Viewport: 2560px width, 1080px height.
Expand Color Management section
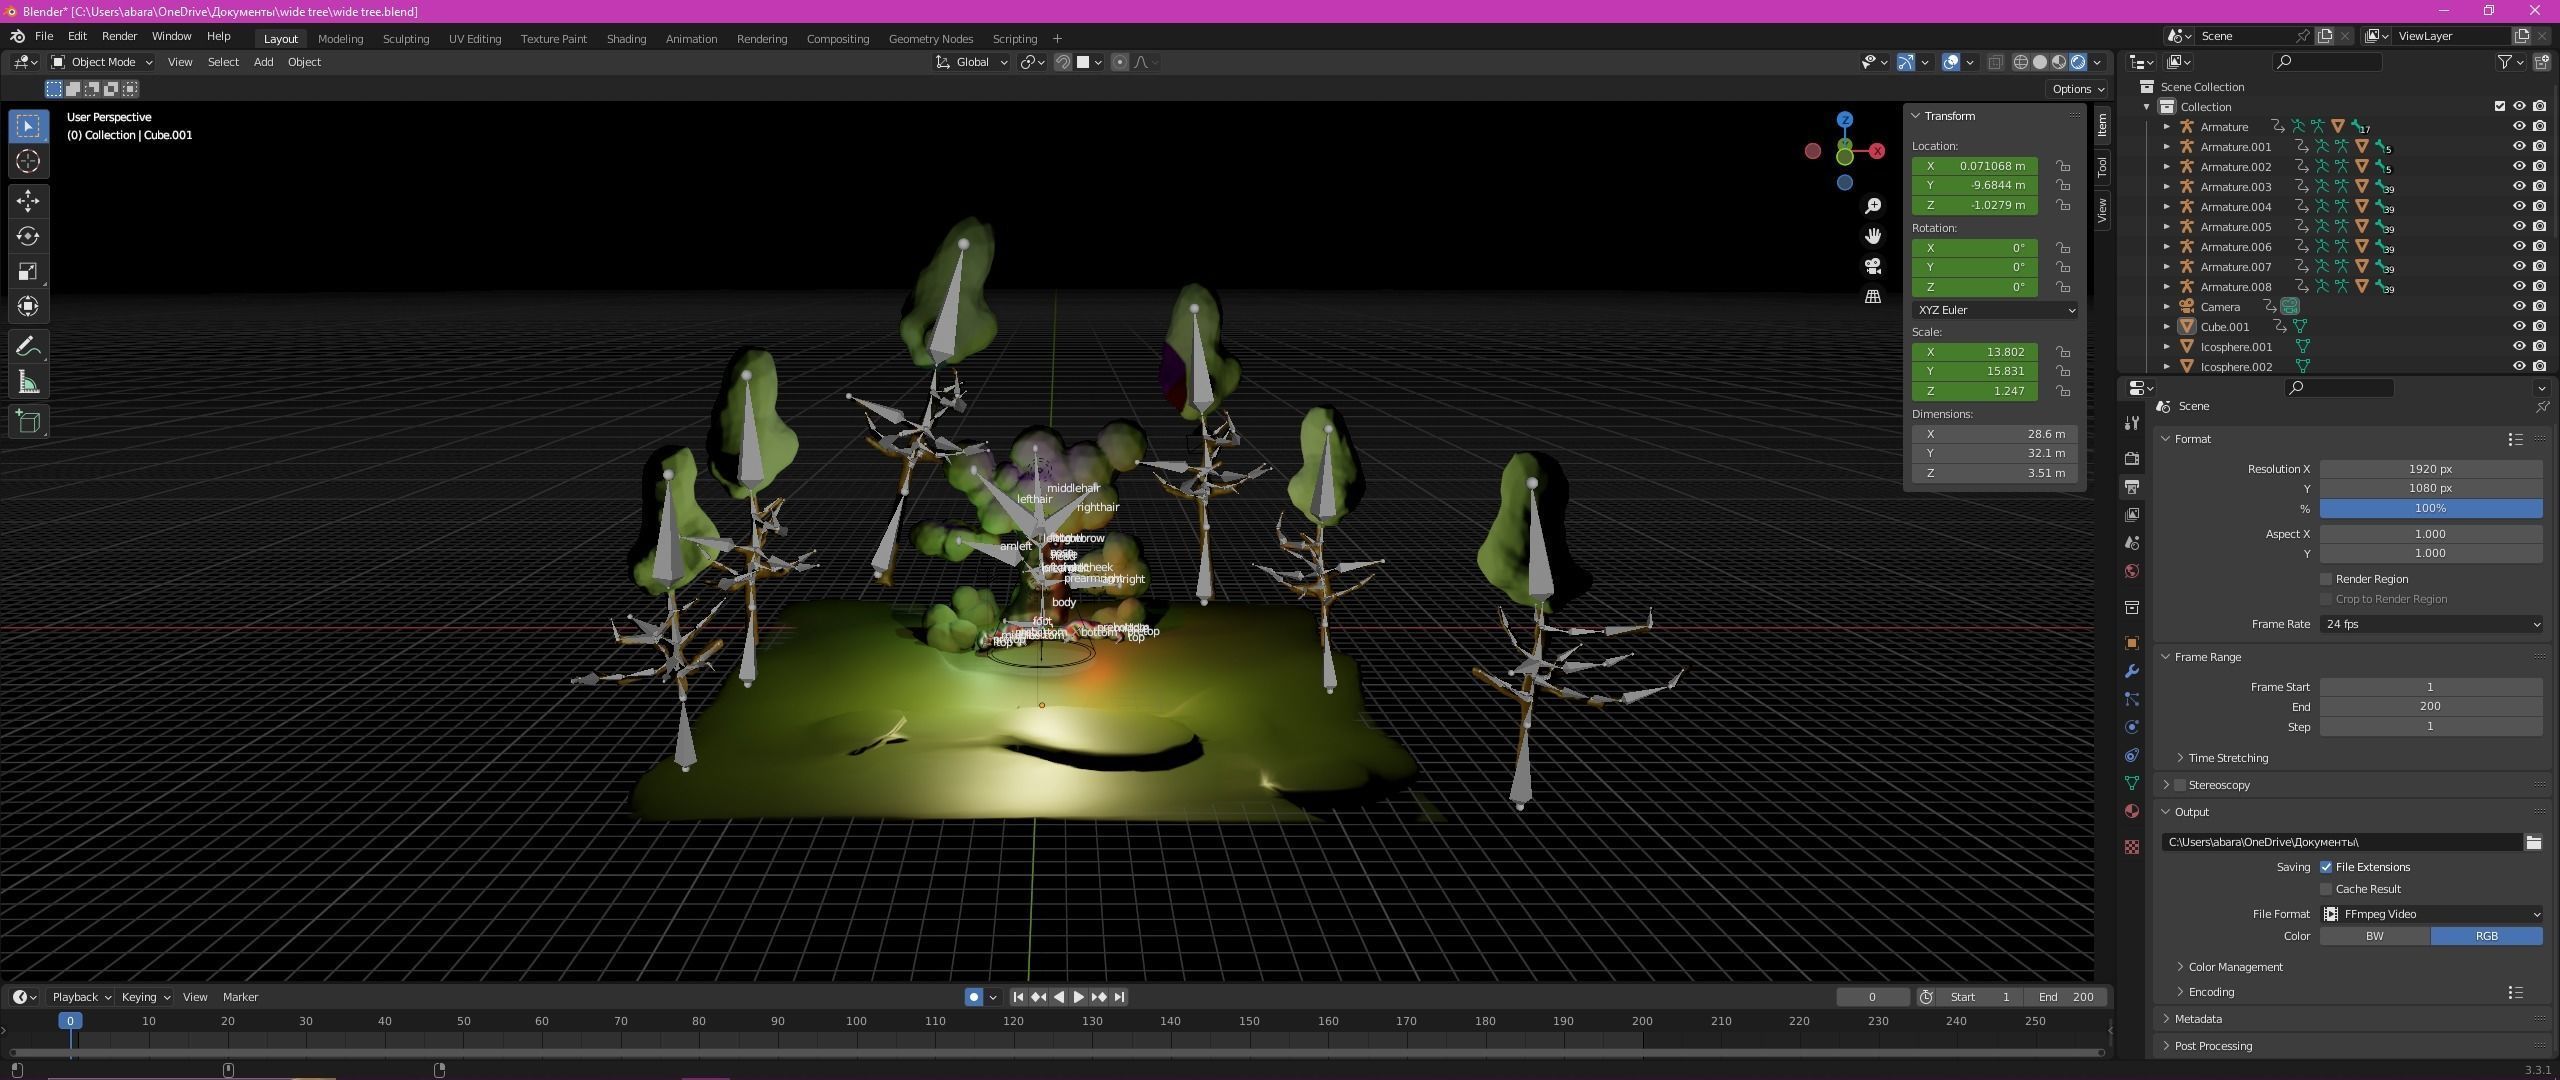coord(2235,967)
